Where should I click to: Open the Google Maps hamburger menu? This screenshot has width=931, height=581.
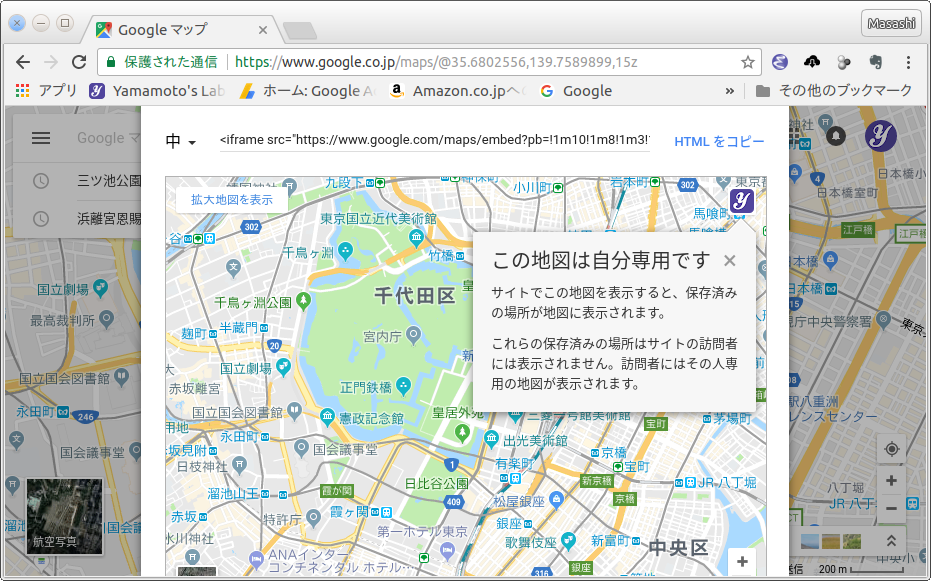click(41, 138)
